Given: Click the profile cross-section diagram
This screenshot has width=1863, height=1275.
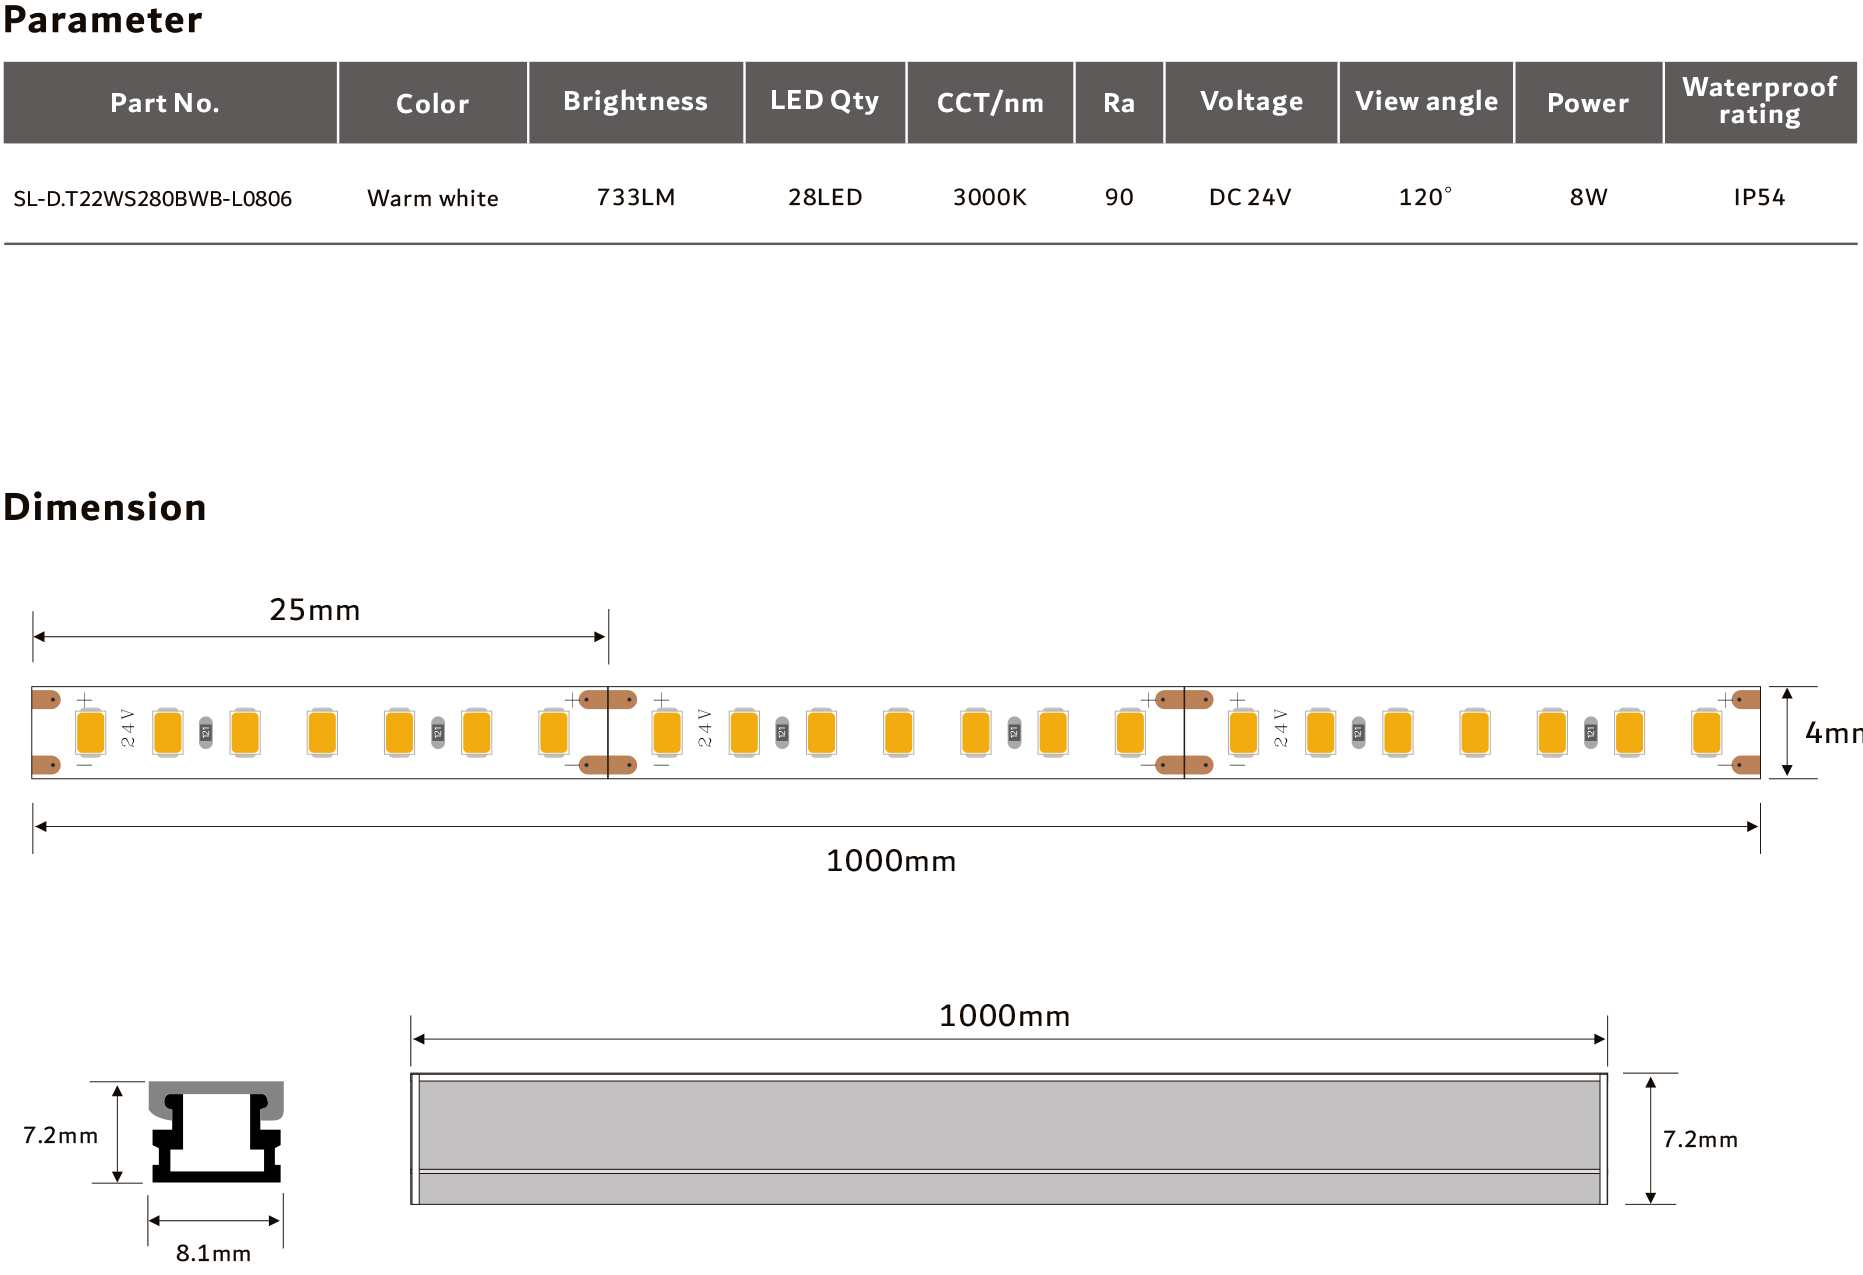Looking at the screenshot, I should click(216, 1132).
